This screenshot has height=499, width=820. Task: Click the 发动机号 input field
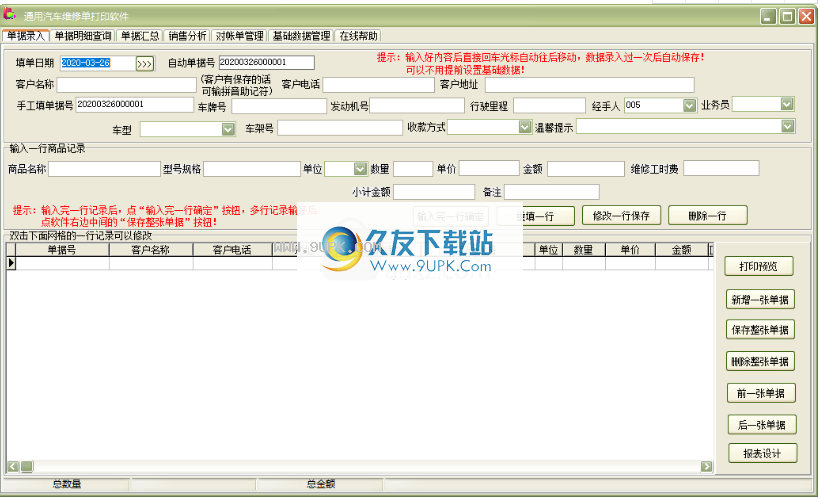[417, 106]
